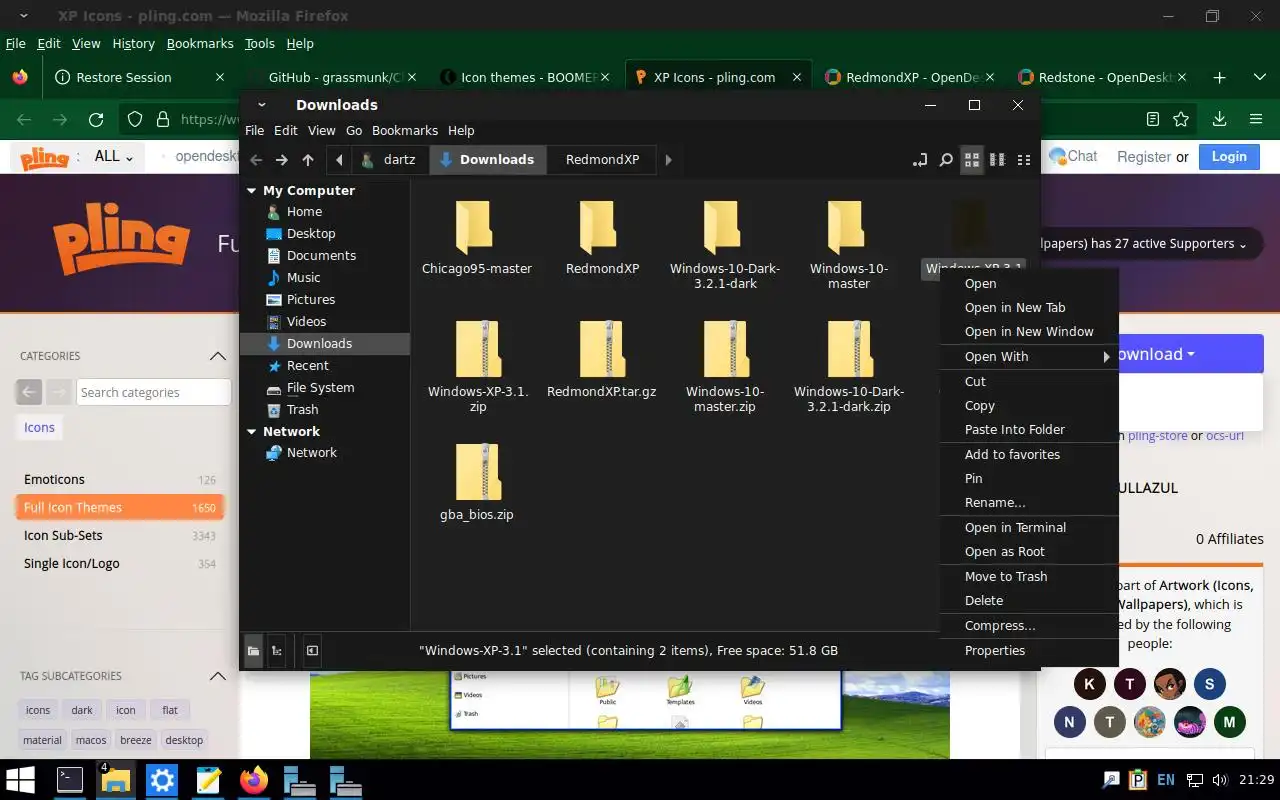Open Bookmarks menu in Downloads window
This screenshot has width=1280, height=800.
pyautogui.click(x=404, y=130)
